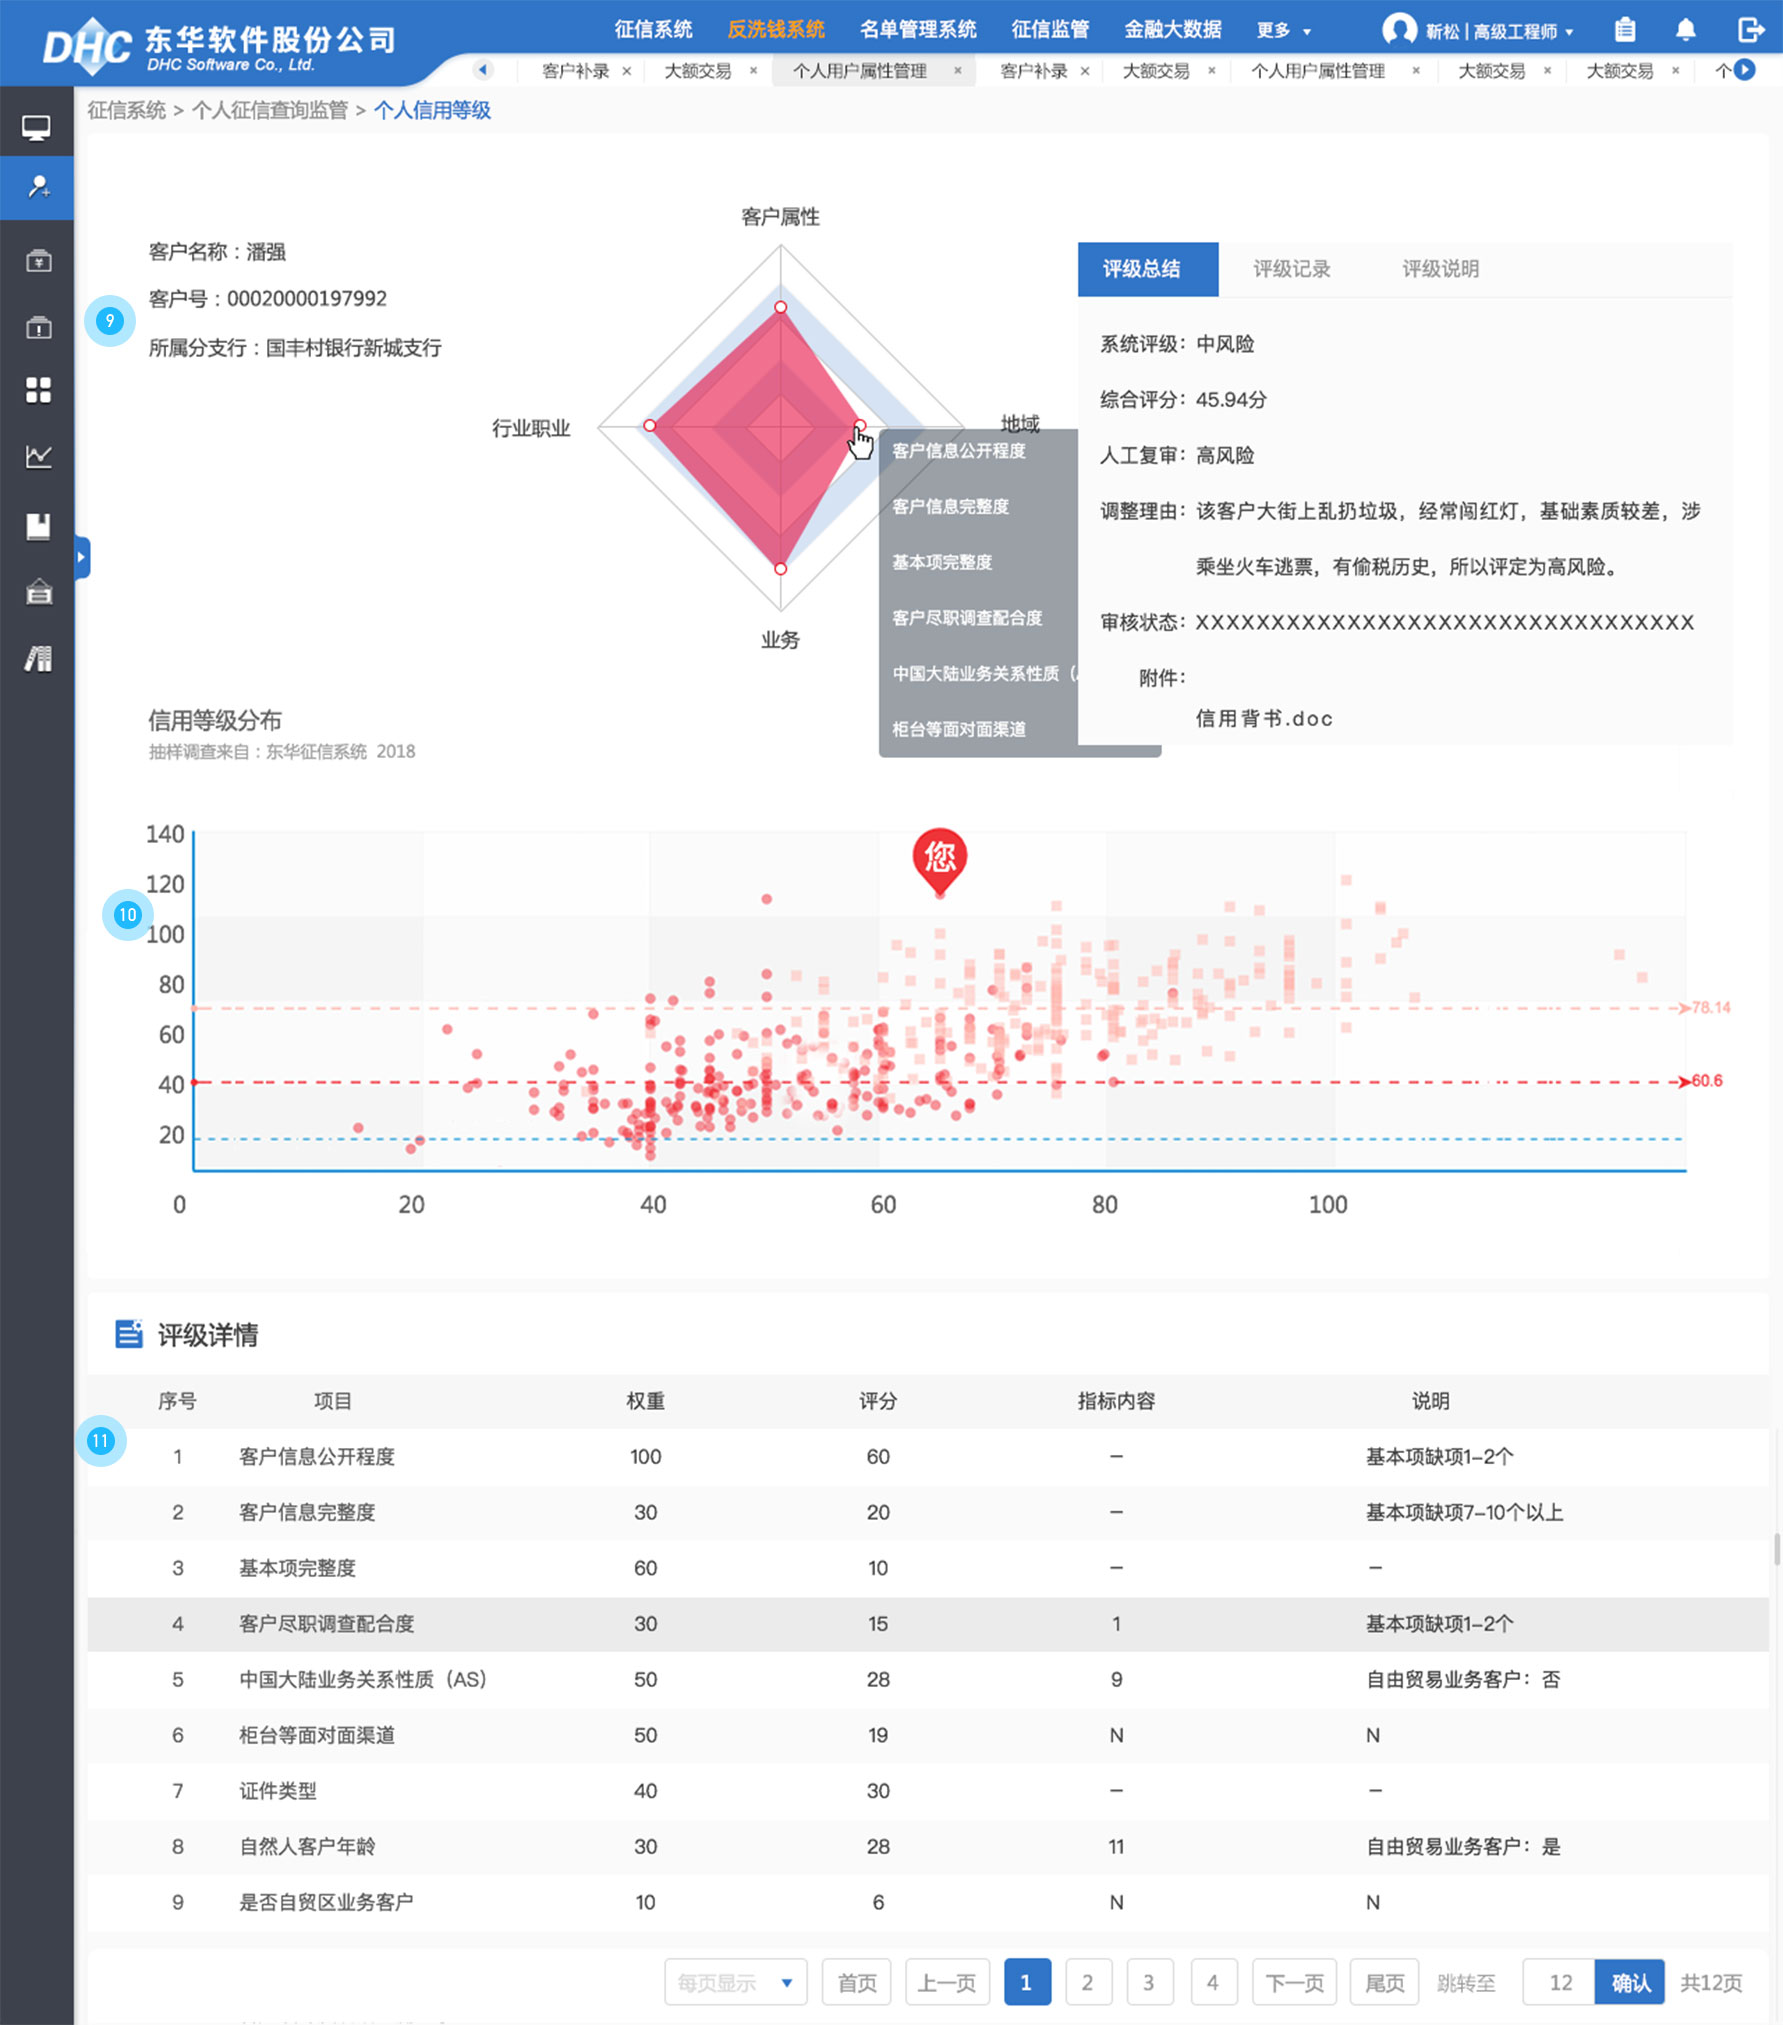
Task: Open the four-squares grid sidebar icon
Action: pyautogui.click(x=38, y=390)
